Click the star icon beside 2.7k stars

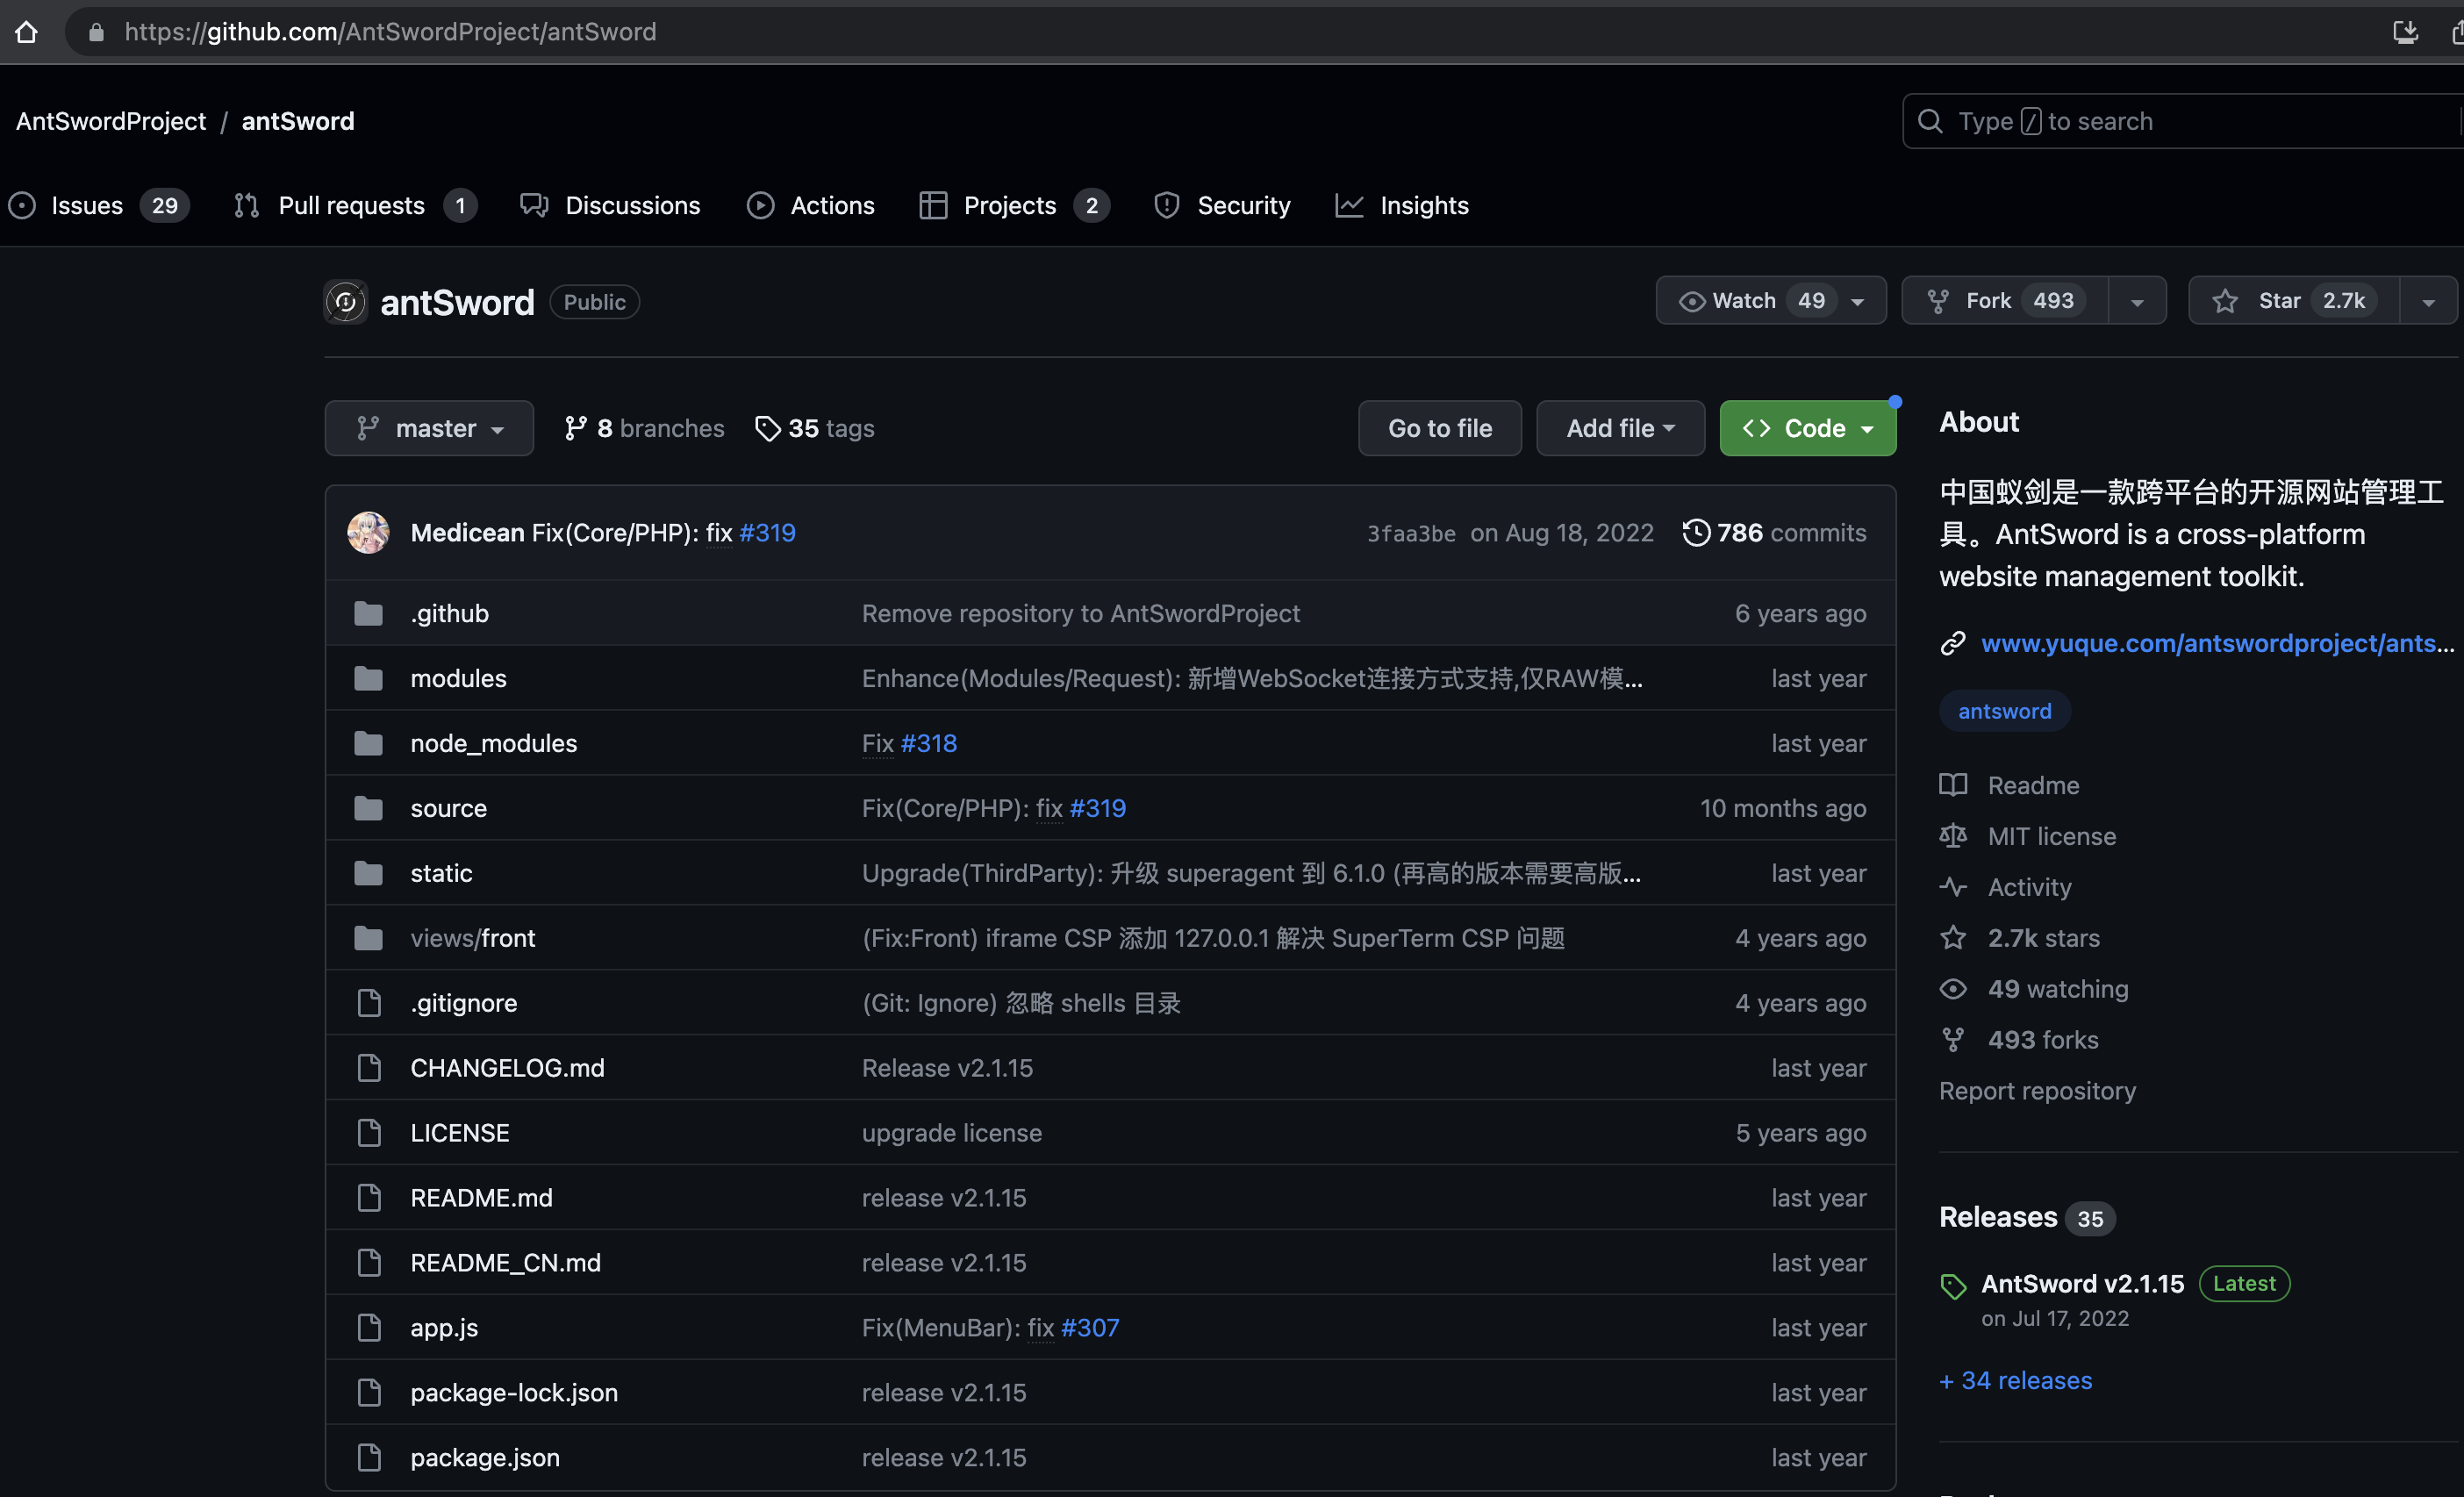[x=1953, y=939]
